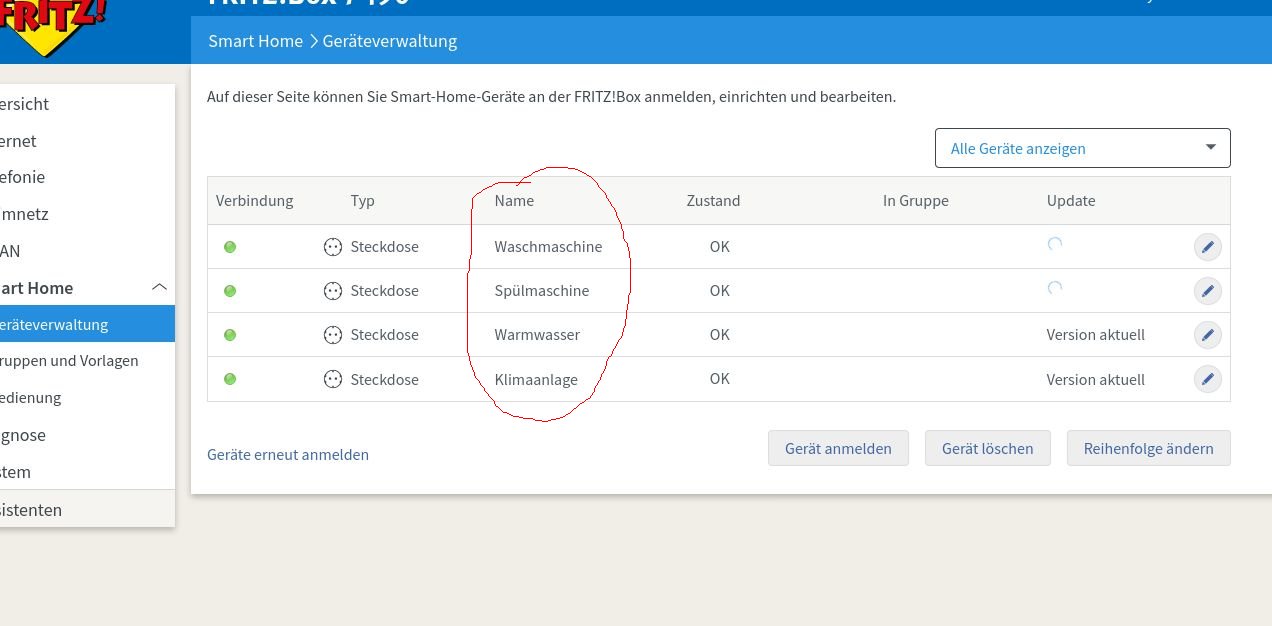
Task: Click the Smart Home breadcrumb link
Action: [255, 41]
